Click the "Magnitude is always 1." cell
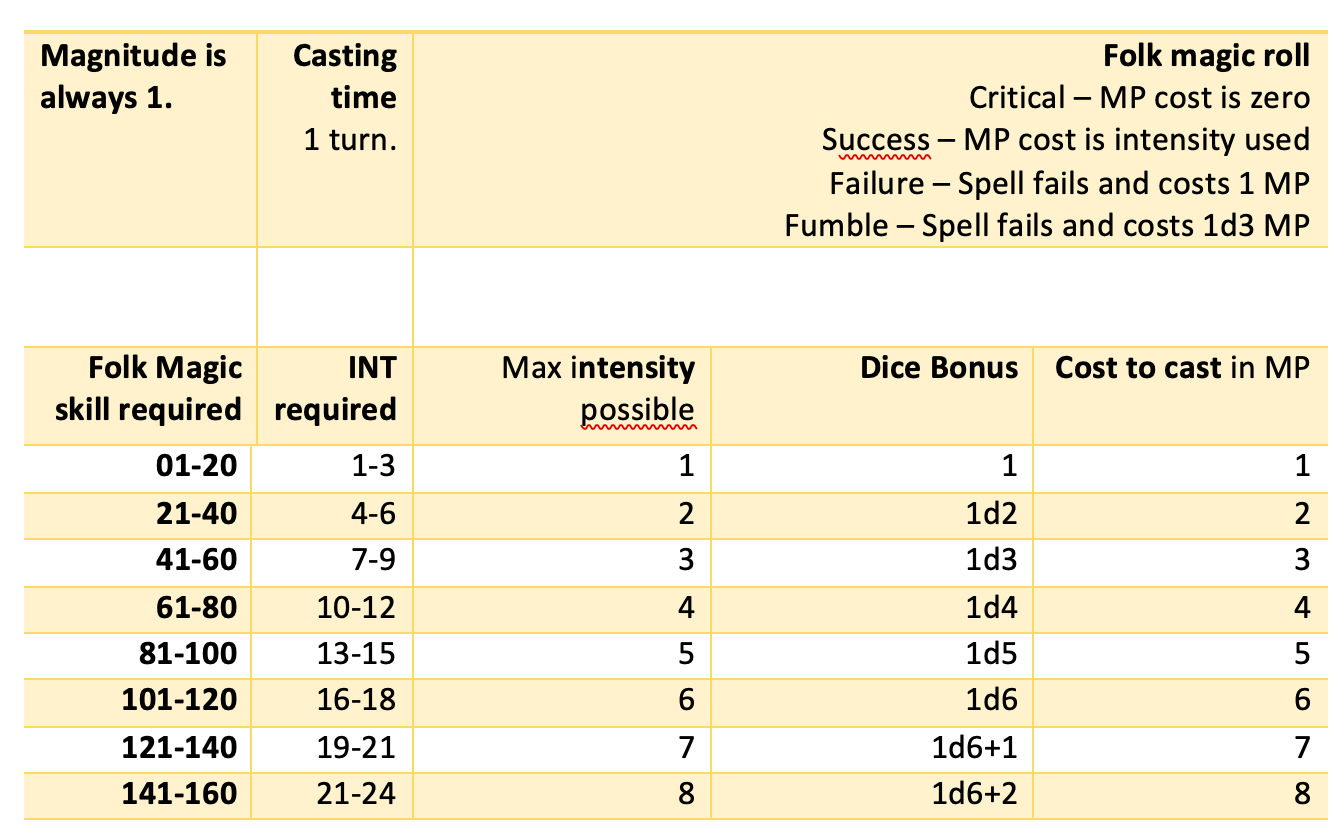1338x840 pixels. 133,77
